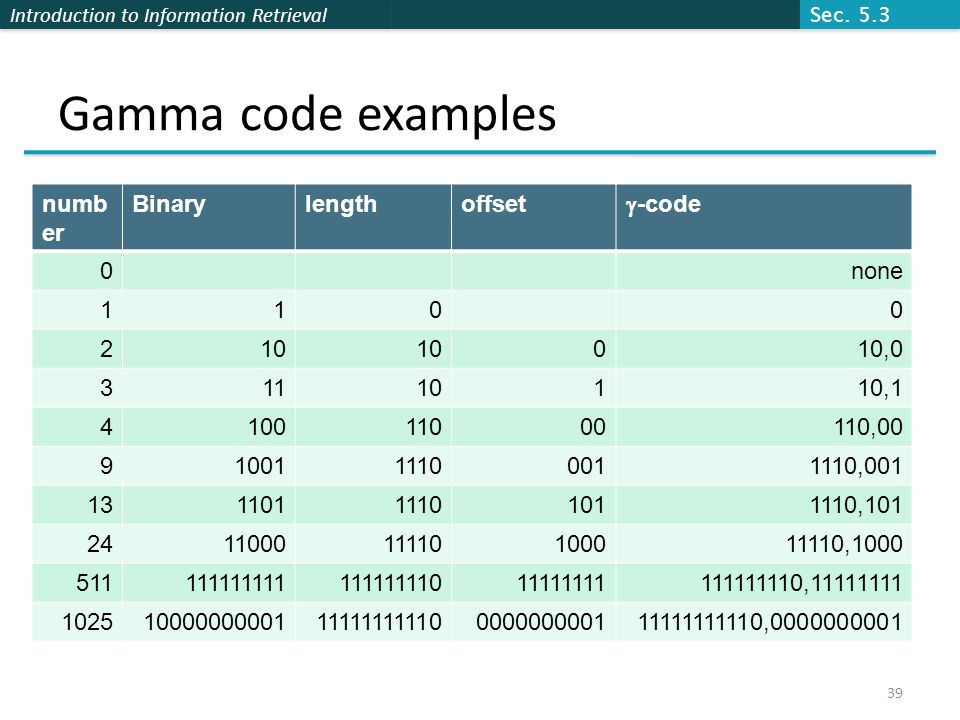
Task: Click the γ-code cell '1110,001'
Action: 763,466
